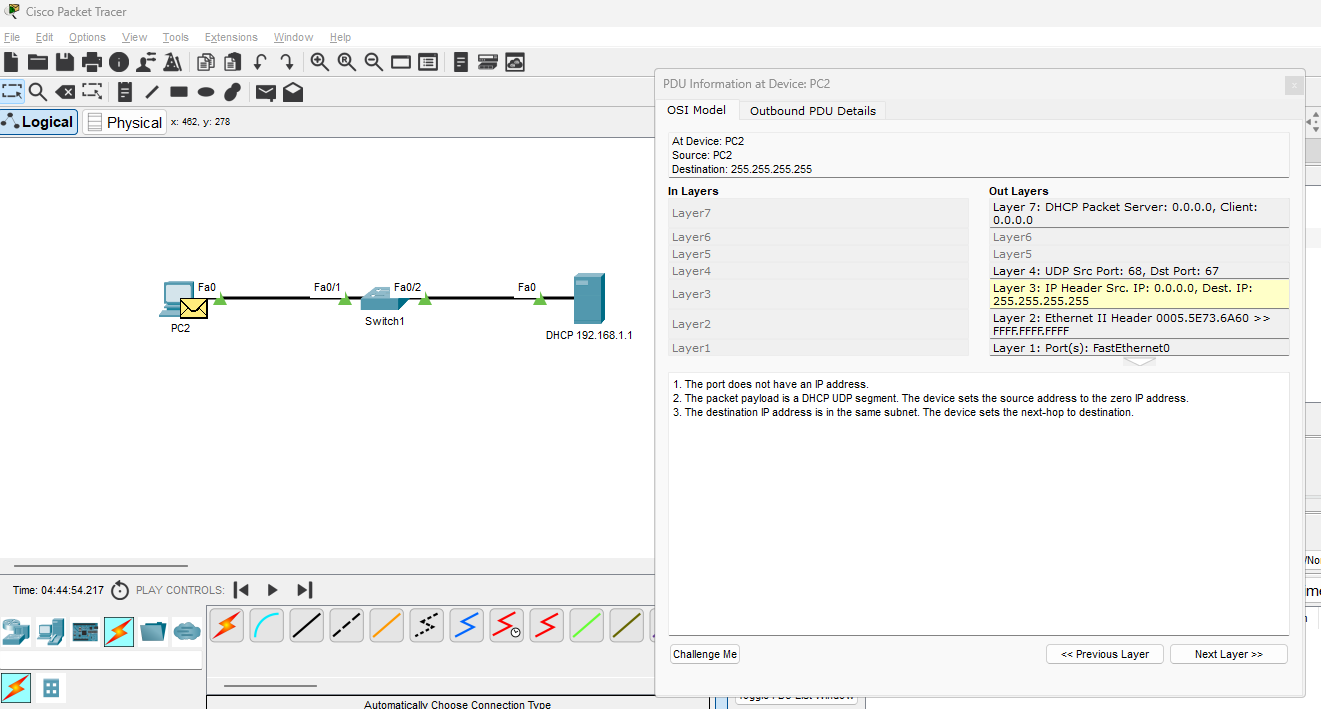Viewport: 1321px width, 709px height.
Task: Choose the orange fiber cable connection
Action: point(386,626)
